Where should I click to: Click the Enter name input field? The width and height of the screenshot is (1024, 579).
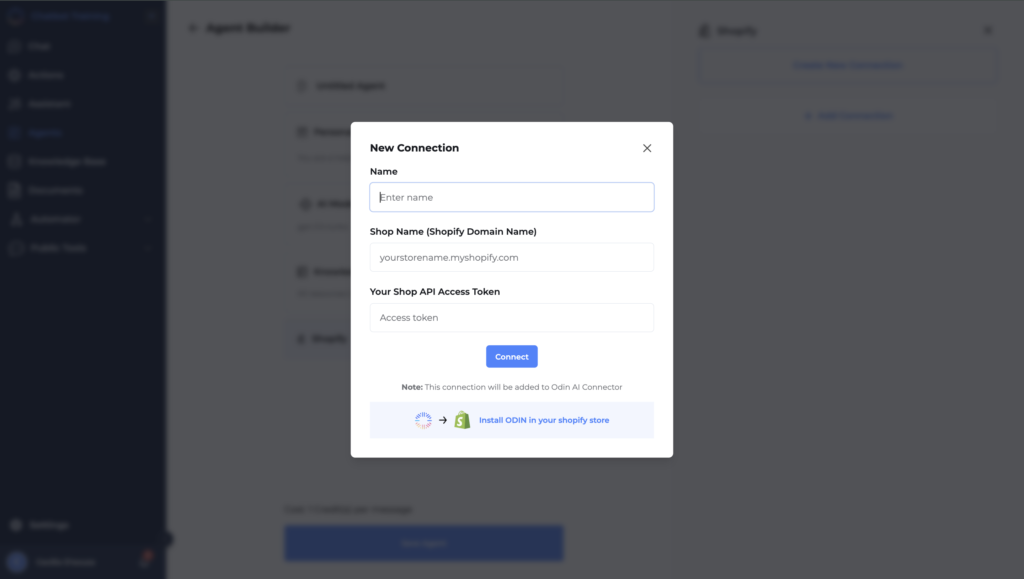click(x=511, y=197)
